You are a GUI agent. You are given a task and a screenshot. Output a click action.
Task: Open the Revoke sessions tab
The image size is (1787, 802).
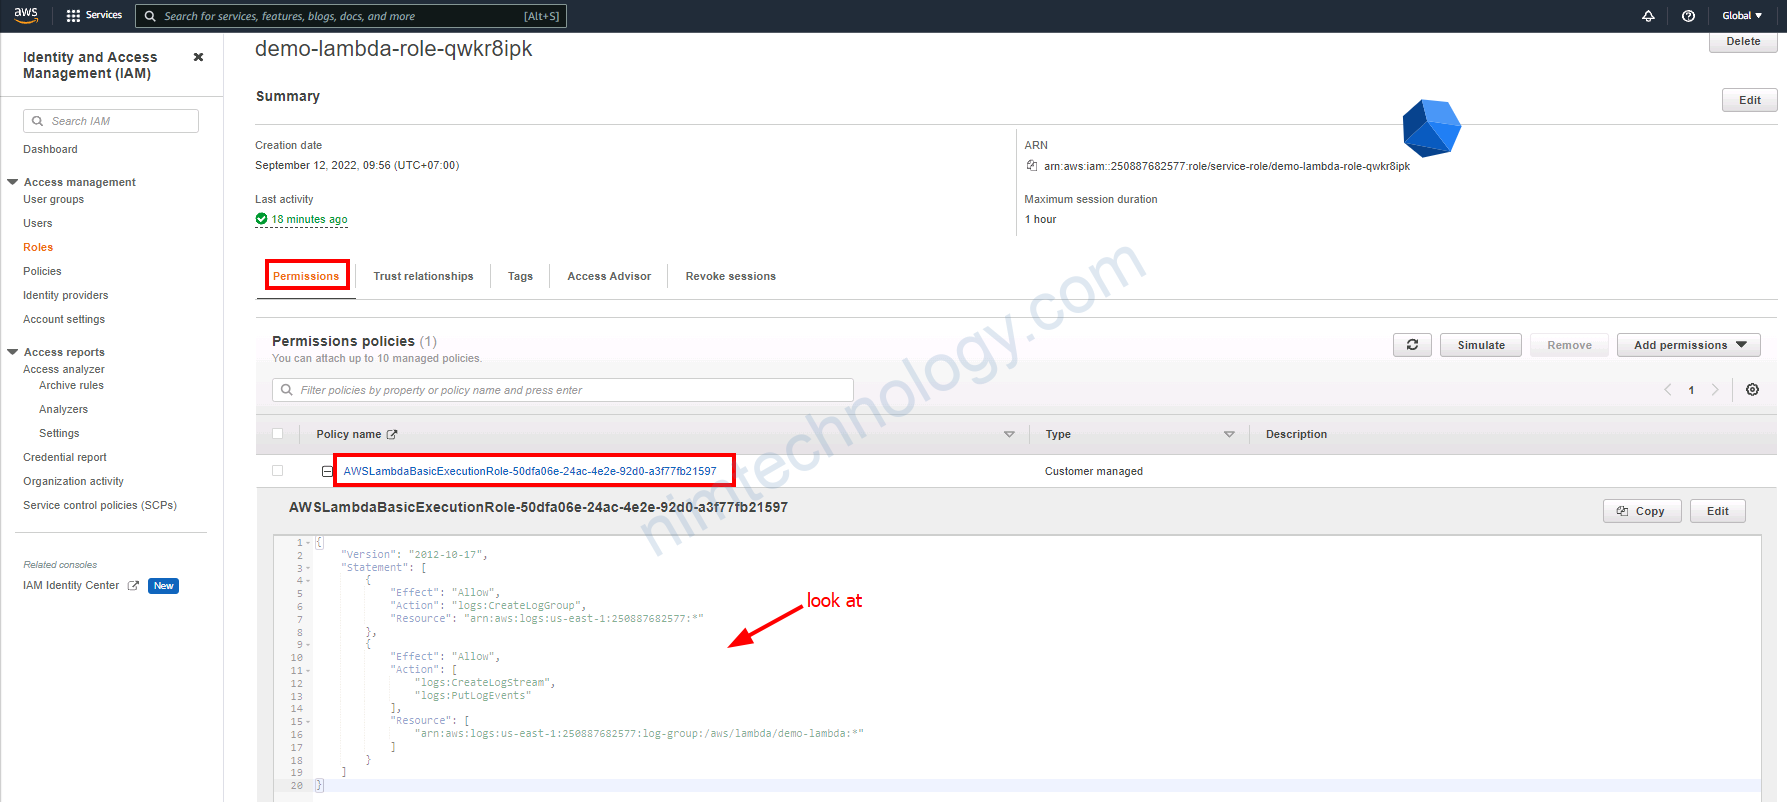click(730, 276)
